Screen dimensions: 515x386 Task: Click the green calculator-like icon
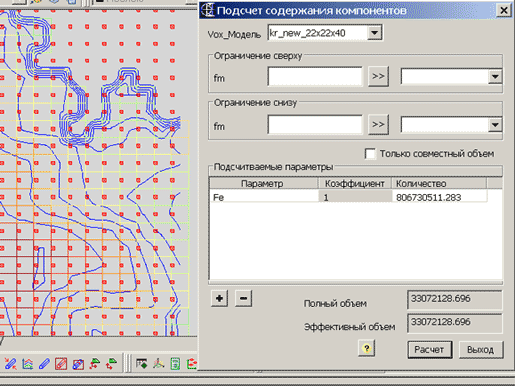click(175, 364)
